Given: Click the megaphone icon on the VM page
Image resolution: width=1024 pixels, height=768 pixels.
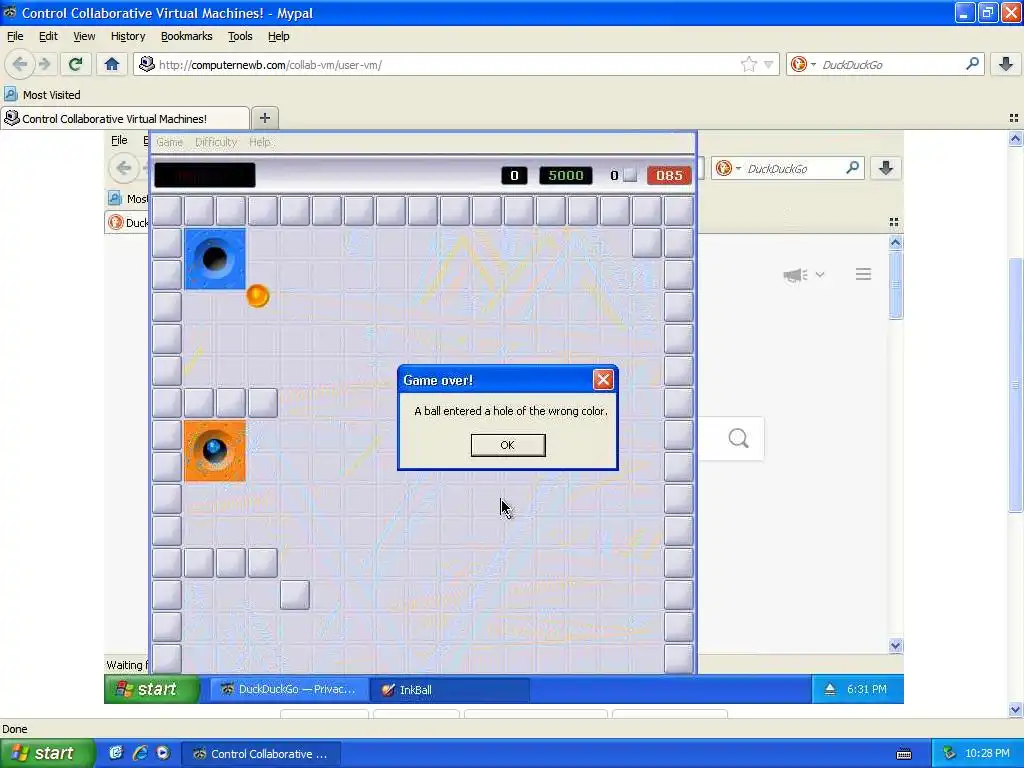Looking at the screenshot, I should point(795,275).
